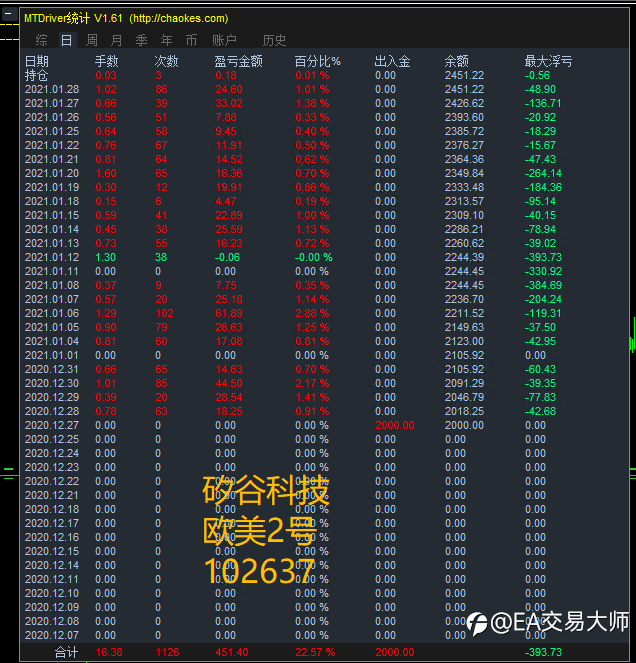
Task: Click profit value 44.50
Action: click(x=229, y=383)
